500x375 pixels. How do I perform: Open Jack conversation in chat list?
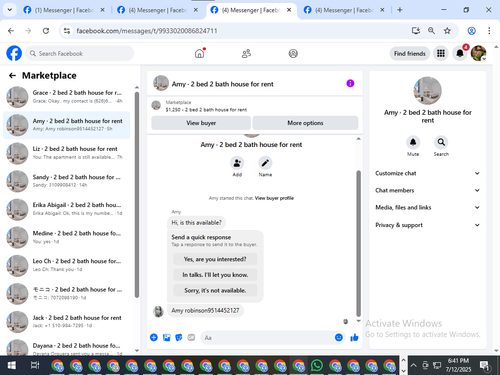67,322
